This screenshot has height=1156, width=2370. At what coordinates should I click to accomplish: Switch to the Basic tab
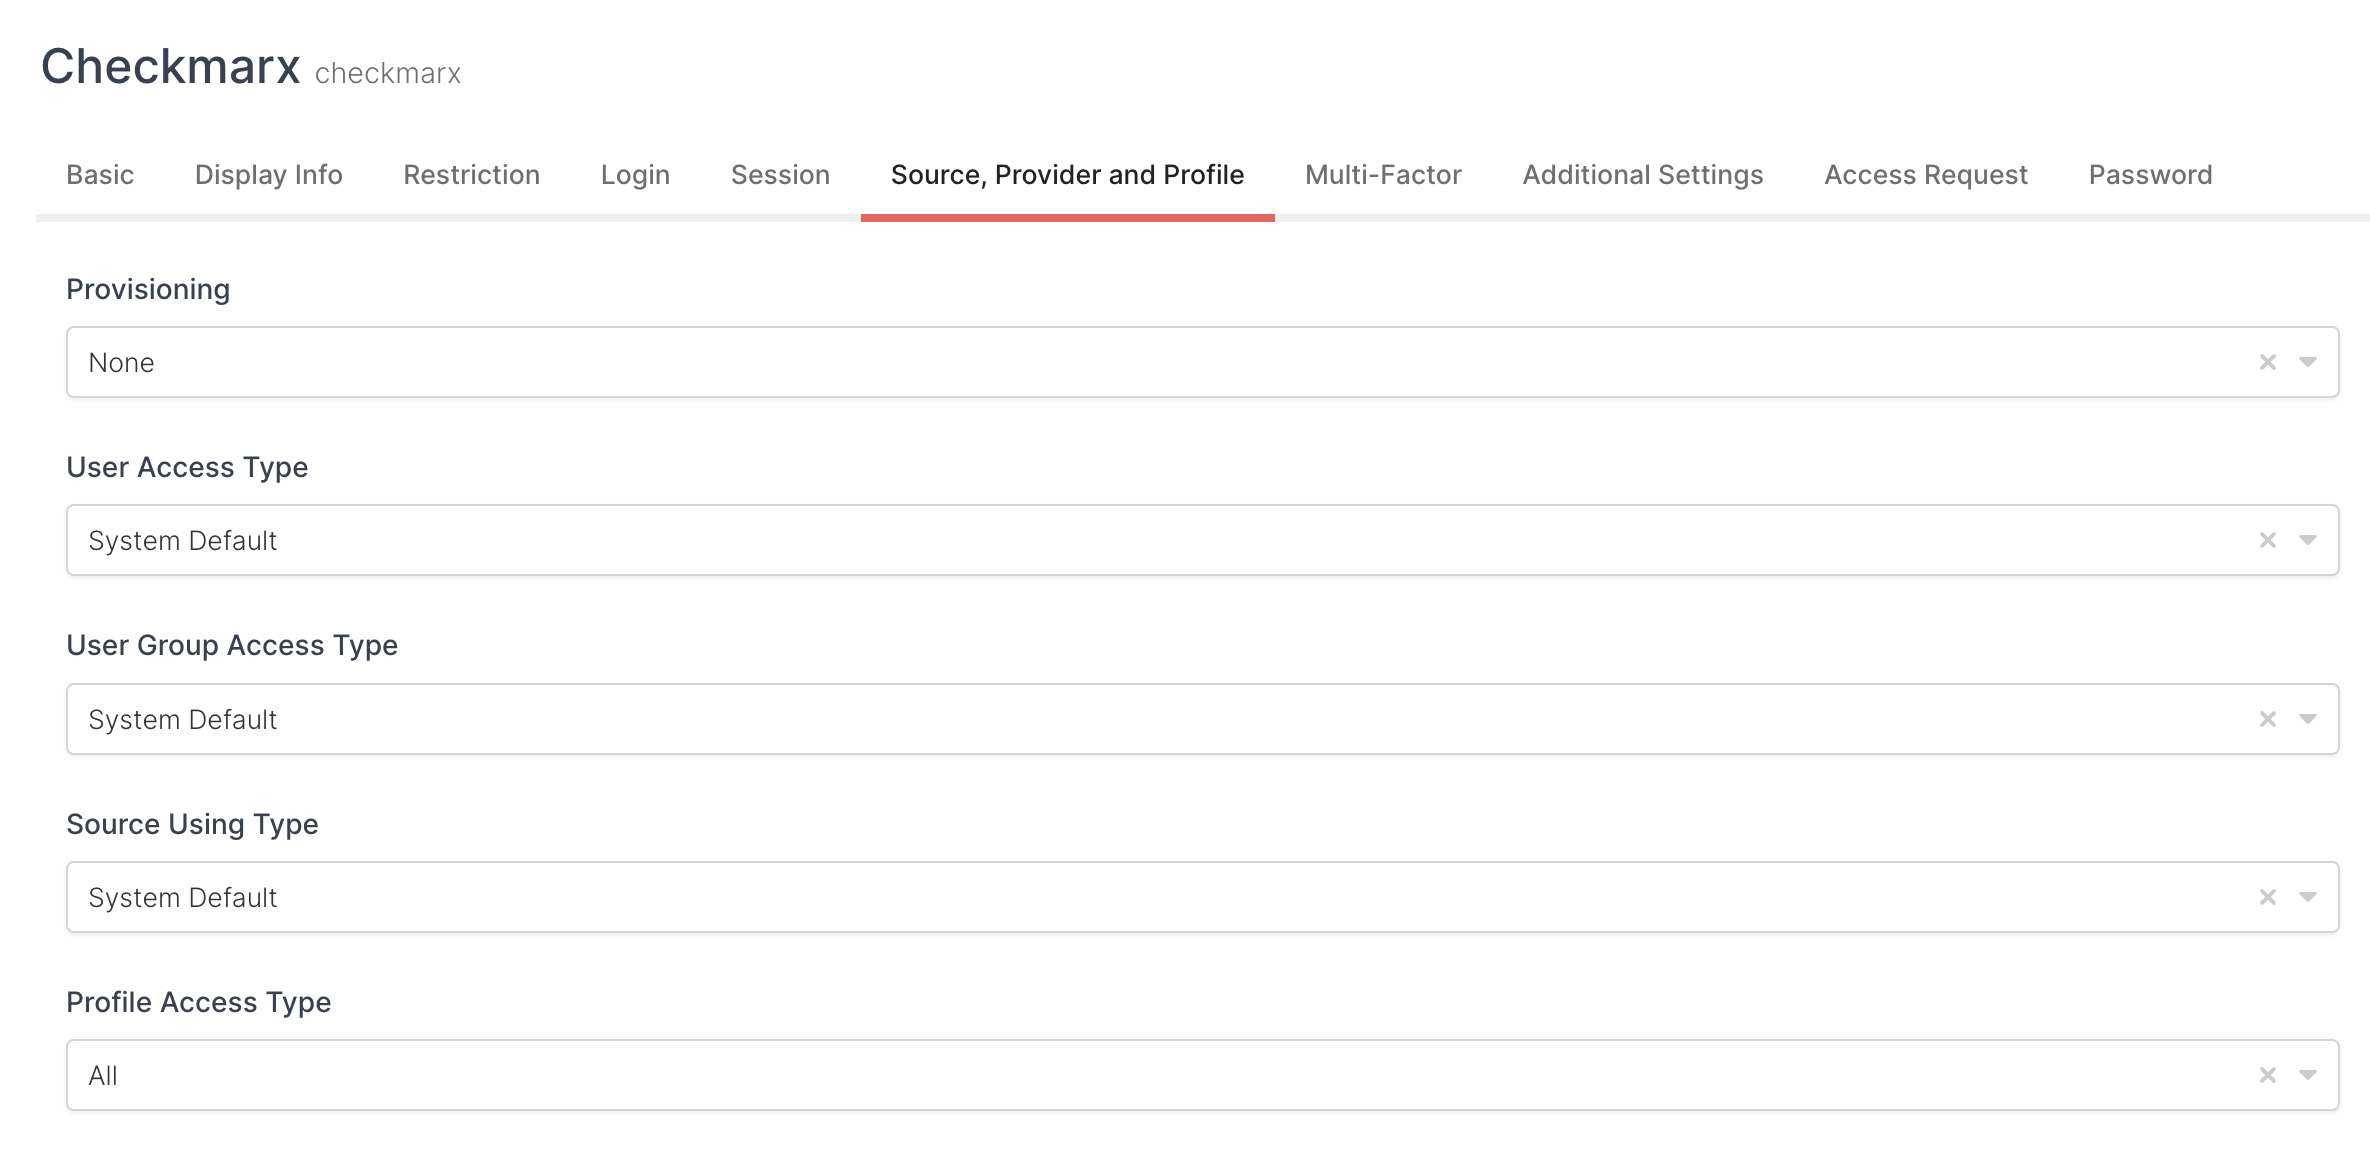click(x=100, y=175)
